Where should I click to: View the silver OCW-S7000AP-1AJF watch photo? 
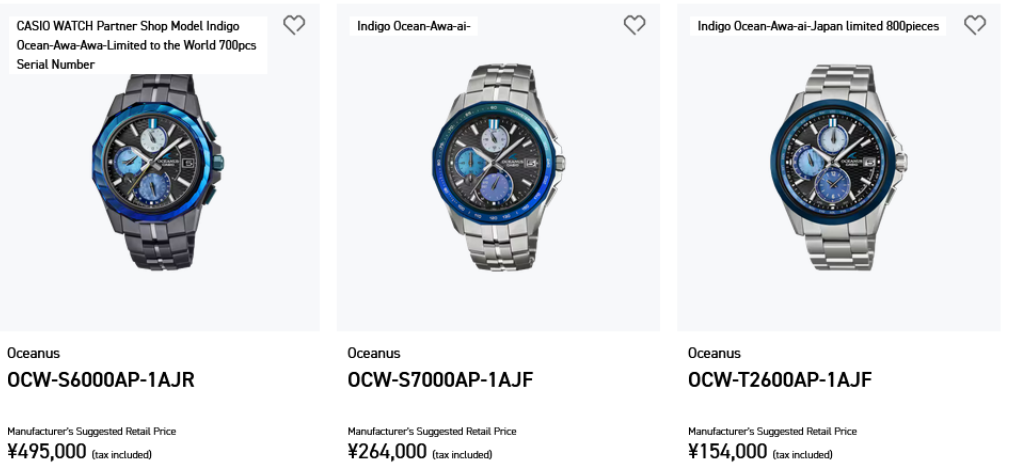tap(498, 165)
